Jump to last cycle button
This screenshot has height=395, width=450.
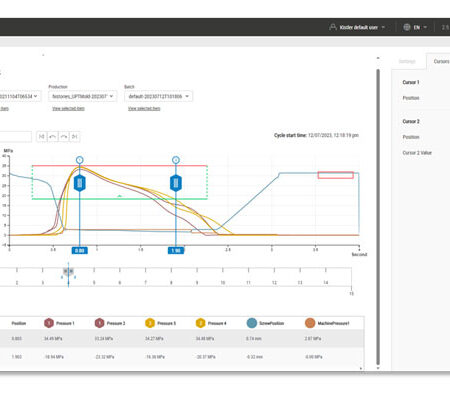(75, 137)
